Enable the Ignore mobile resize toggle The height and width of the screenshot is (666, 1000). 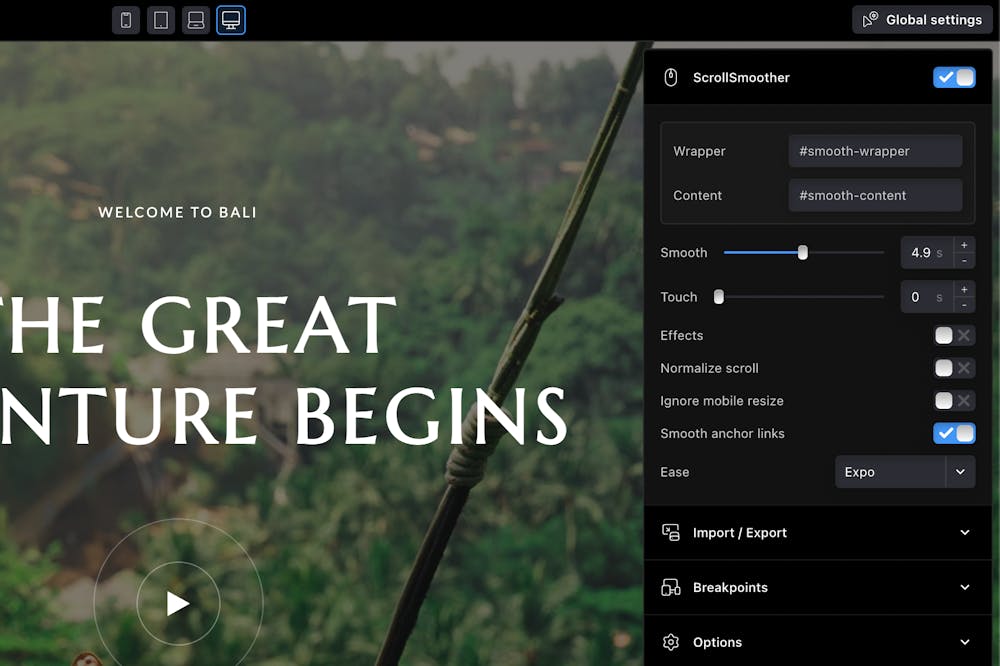[x=954, y=401]
